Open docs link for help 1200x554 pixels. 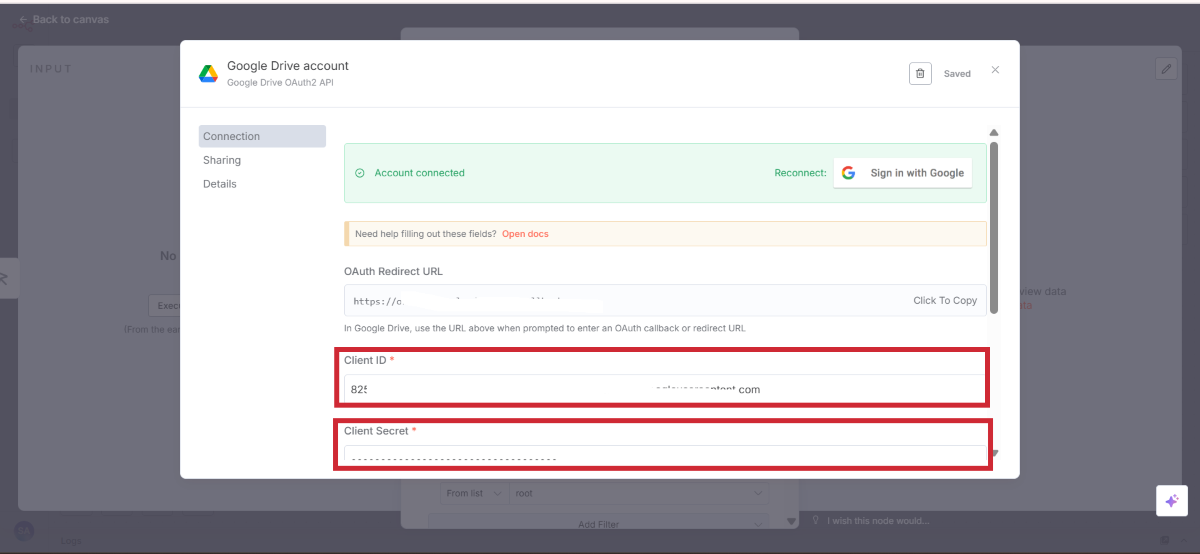click(525, 234)
